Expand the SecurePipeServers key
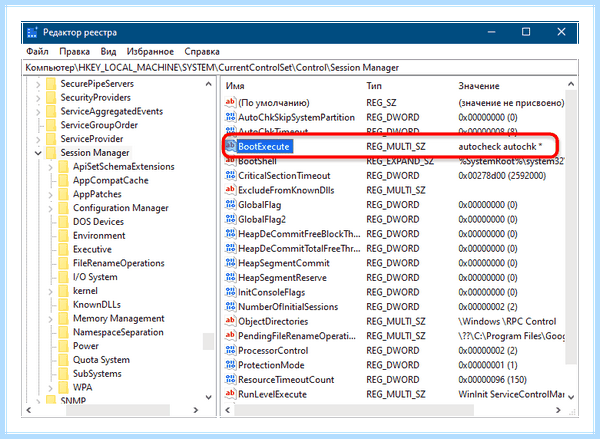Image resolution: width=600 pixels, height=439 pixels. click(x=38, y=84)
